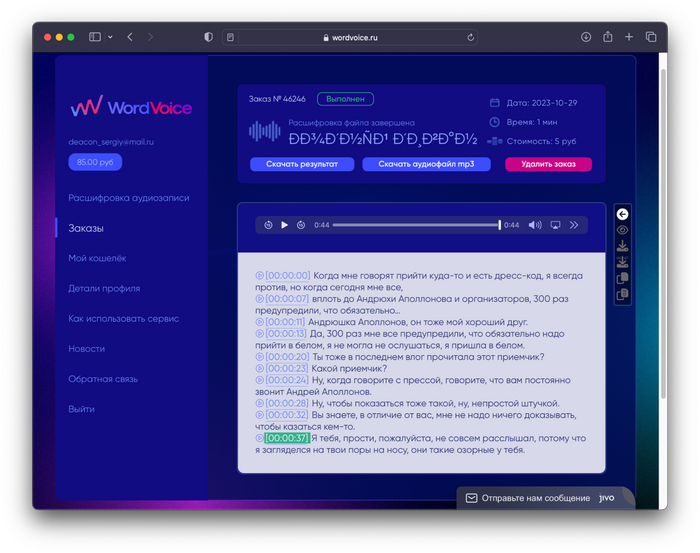Viewport: 700px width, 553px height.
Task: Toggle the Safari sidebar button
Action: click(95, 37)
